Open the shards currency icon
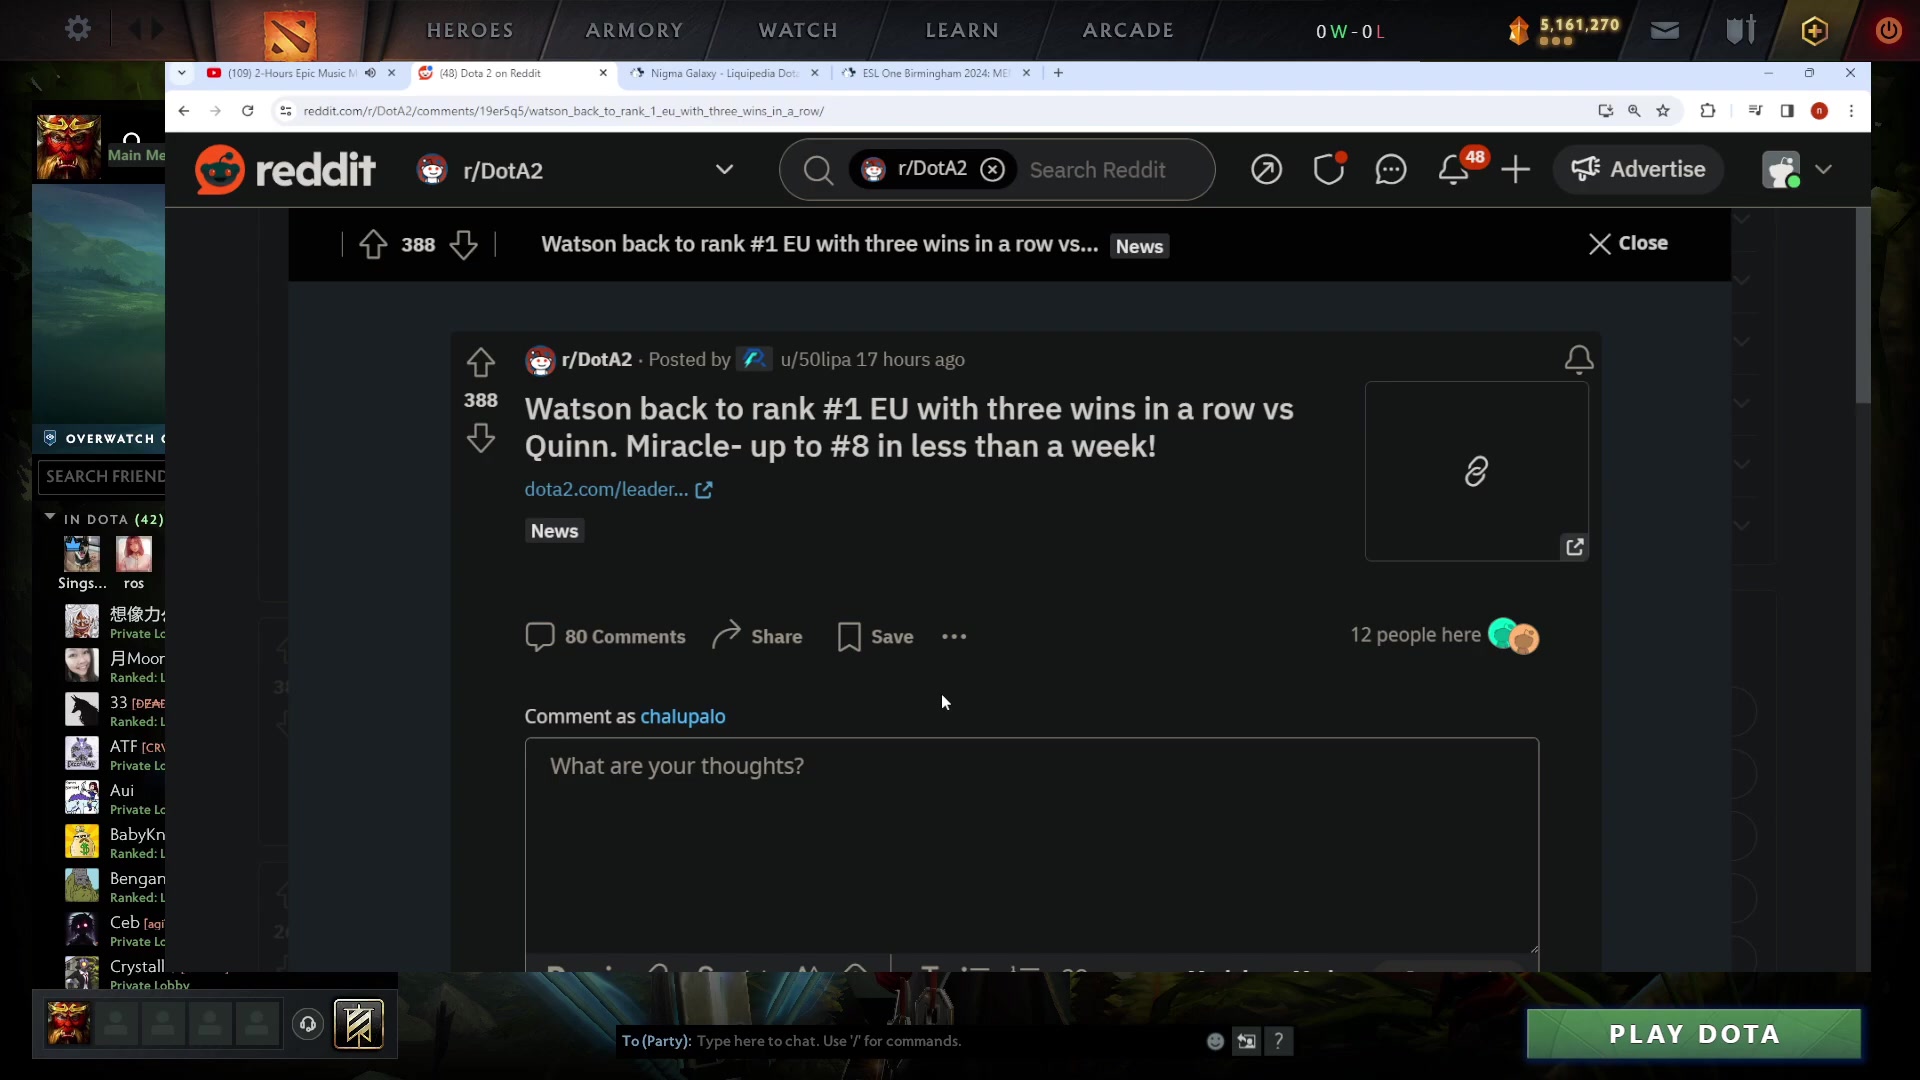This screenshot has height=1080, width=1920. click(x=1518, y=31)
